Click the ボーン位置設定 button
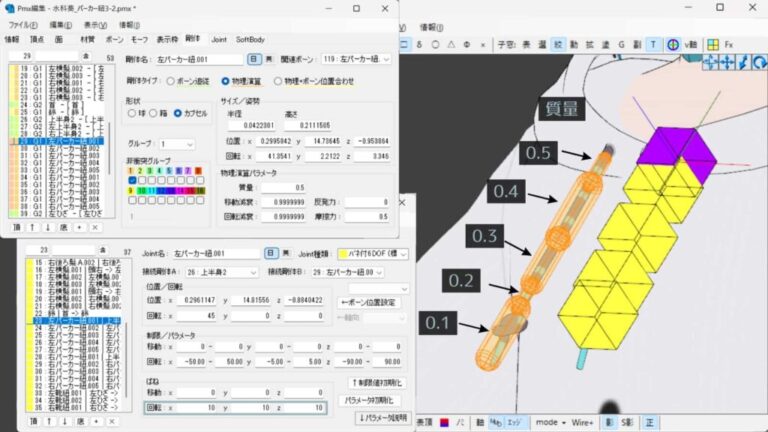 372,302
